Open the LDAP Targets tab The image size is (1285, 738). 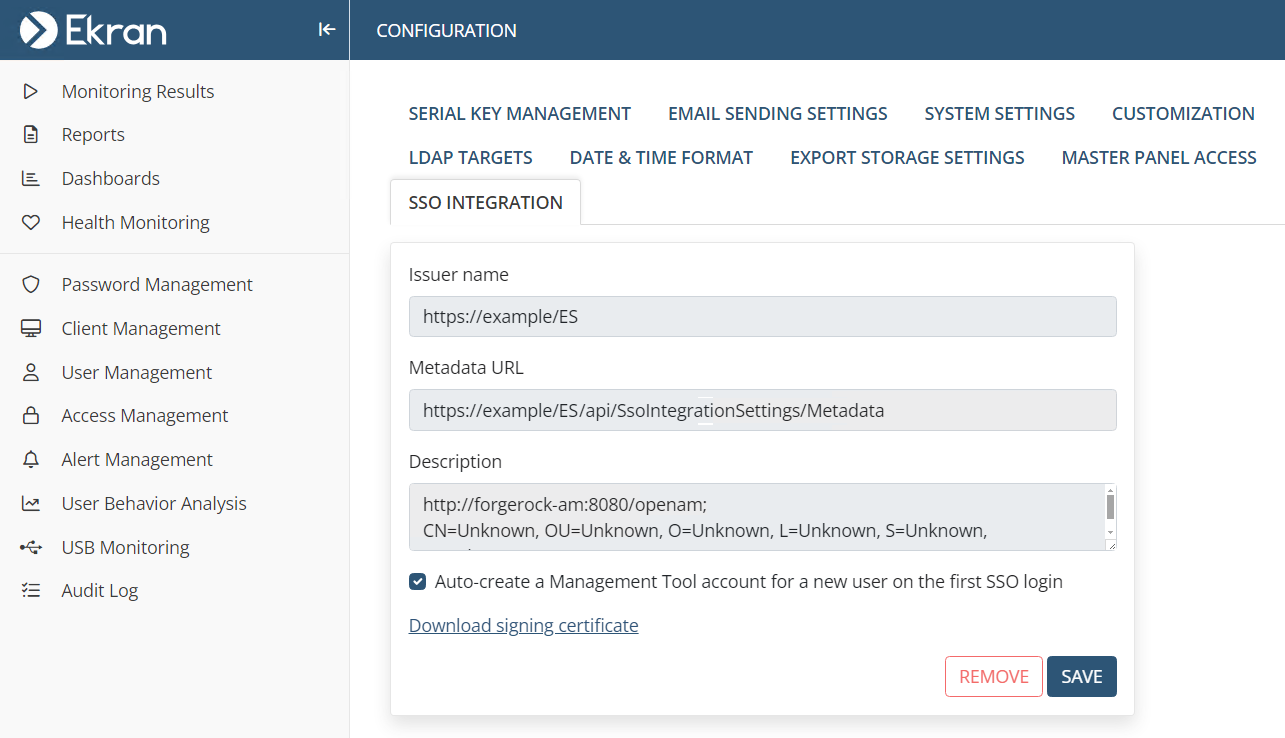click(x=470, y=158)
